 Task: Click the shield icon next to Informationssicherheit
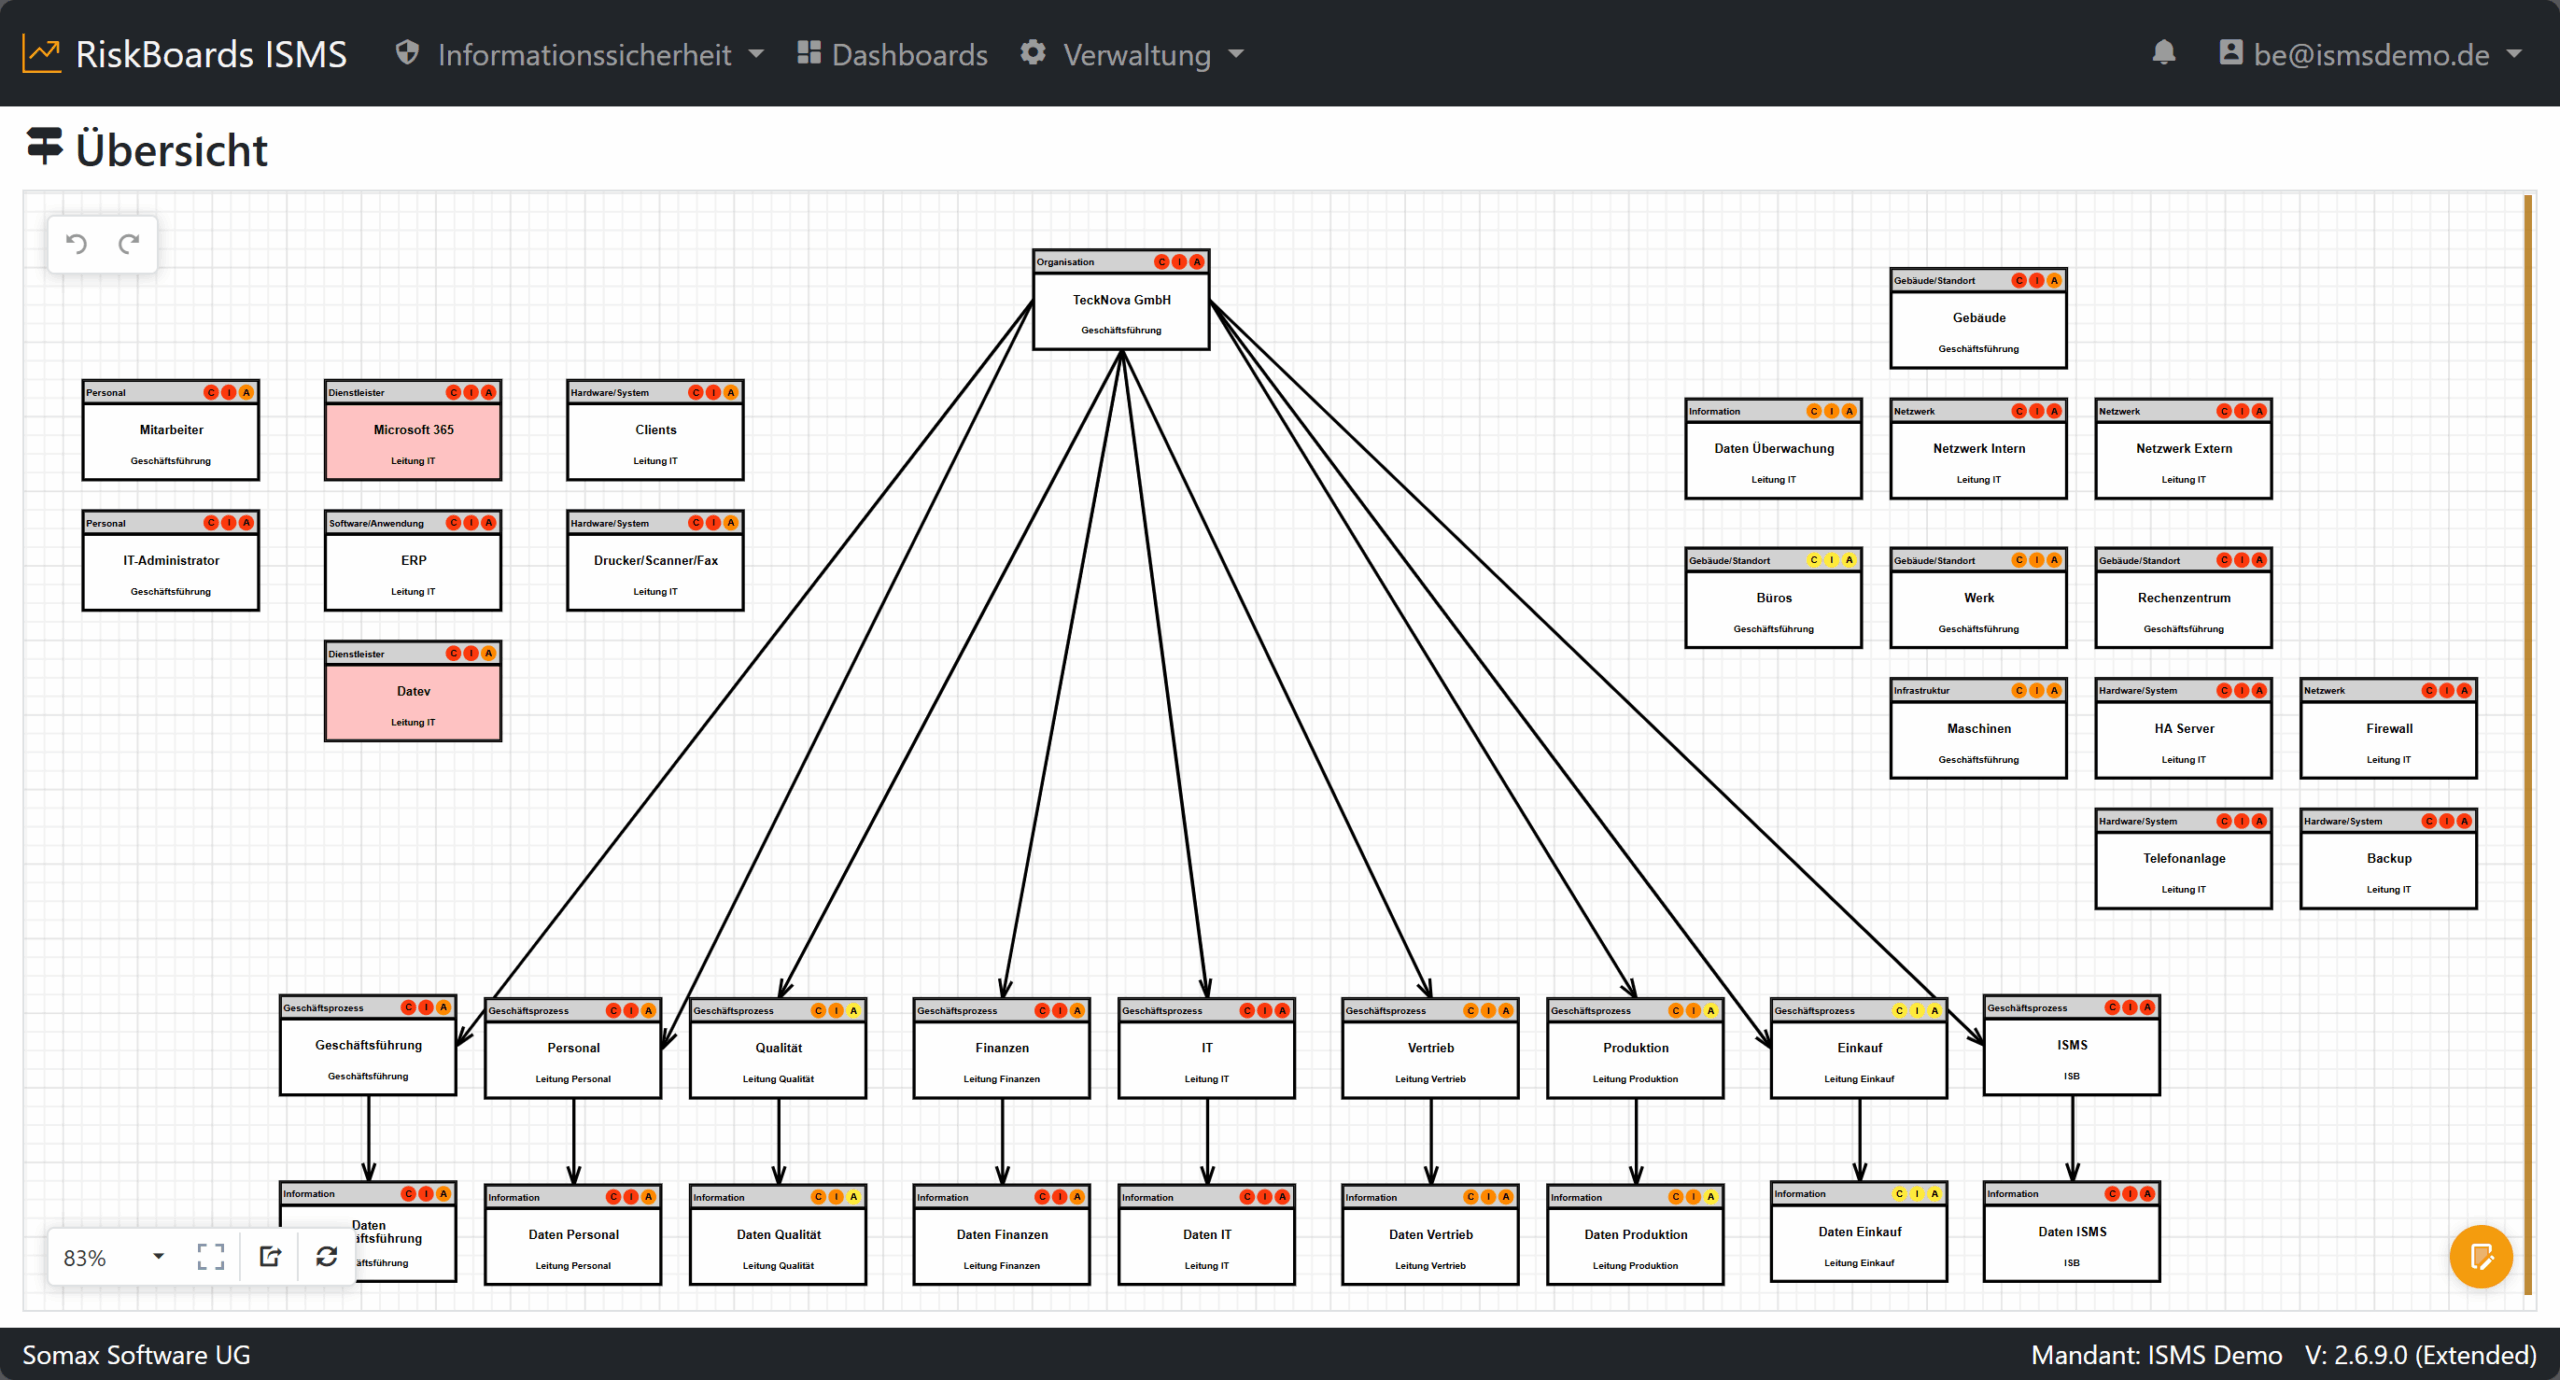coord(407,52)
